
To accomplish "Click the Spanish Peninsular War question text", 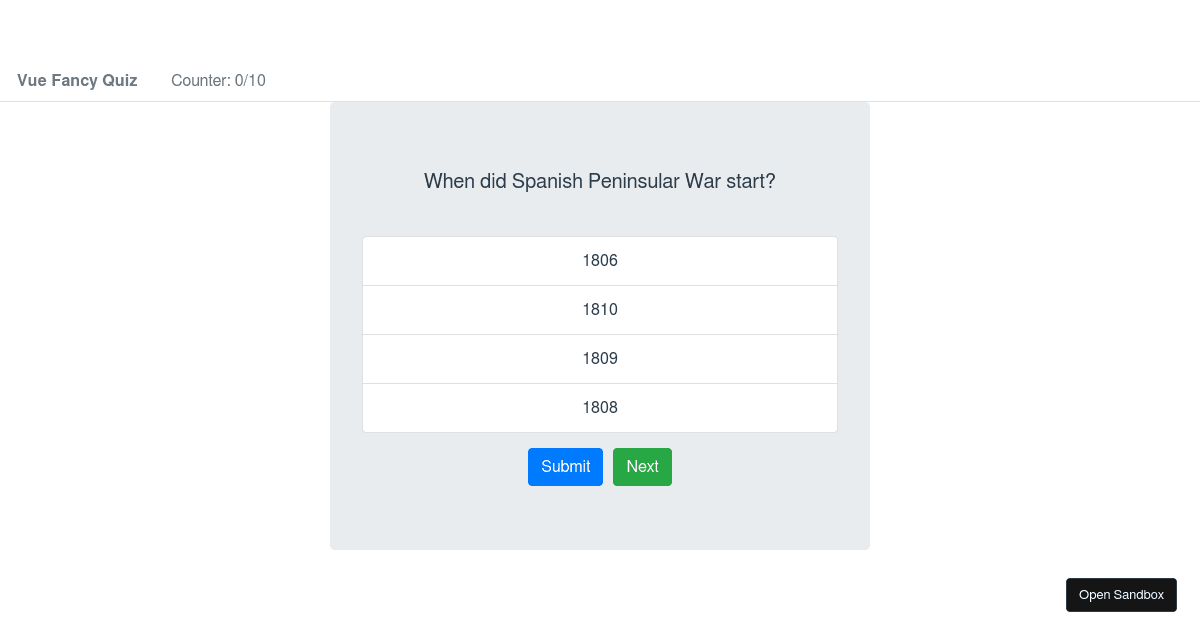I will (600, 181).
